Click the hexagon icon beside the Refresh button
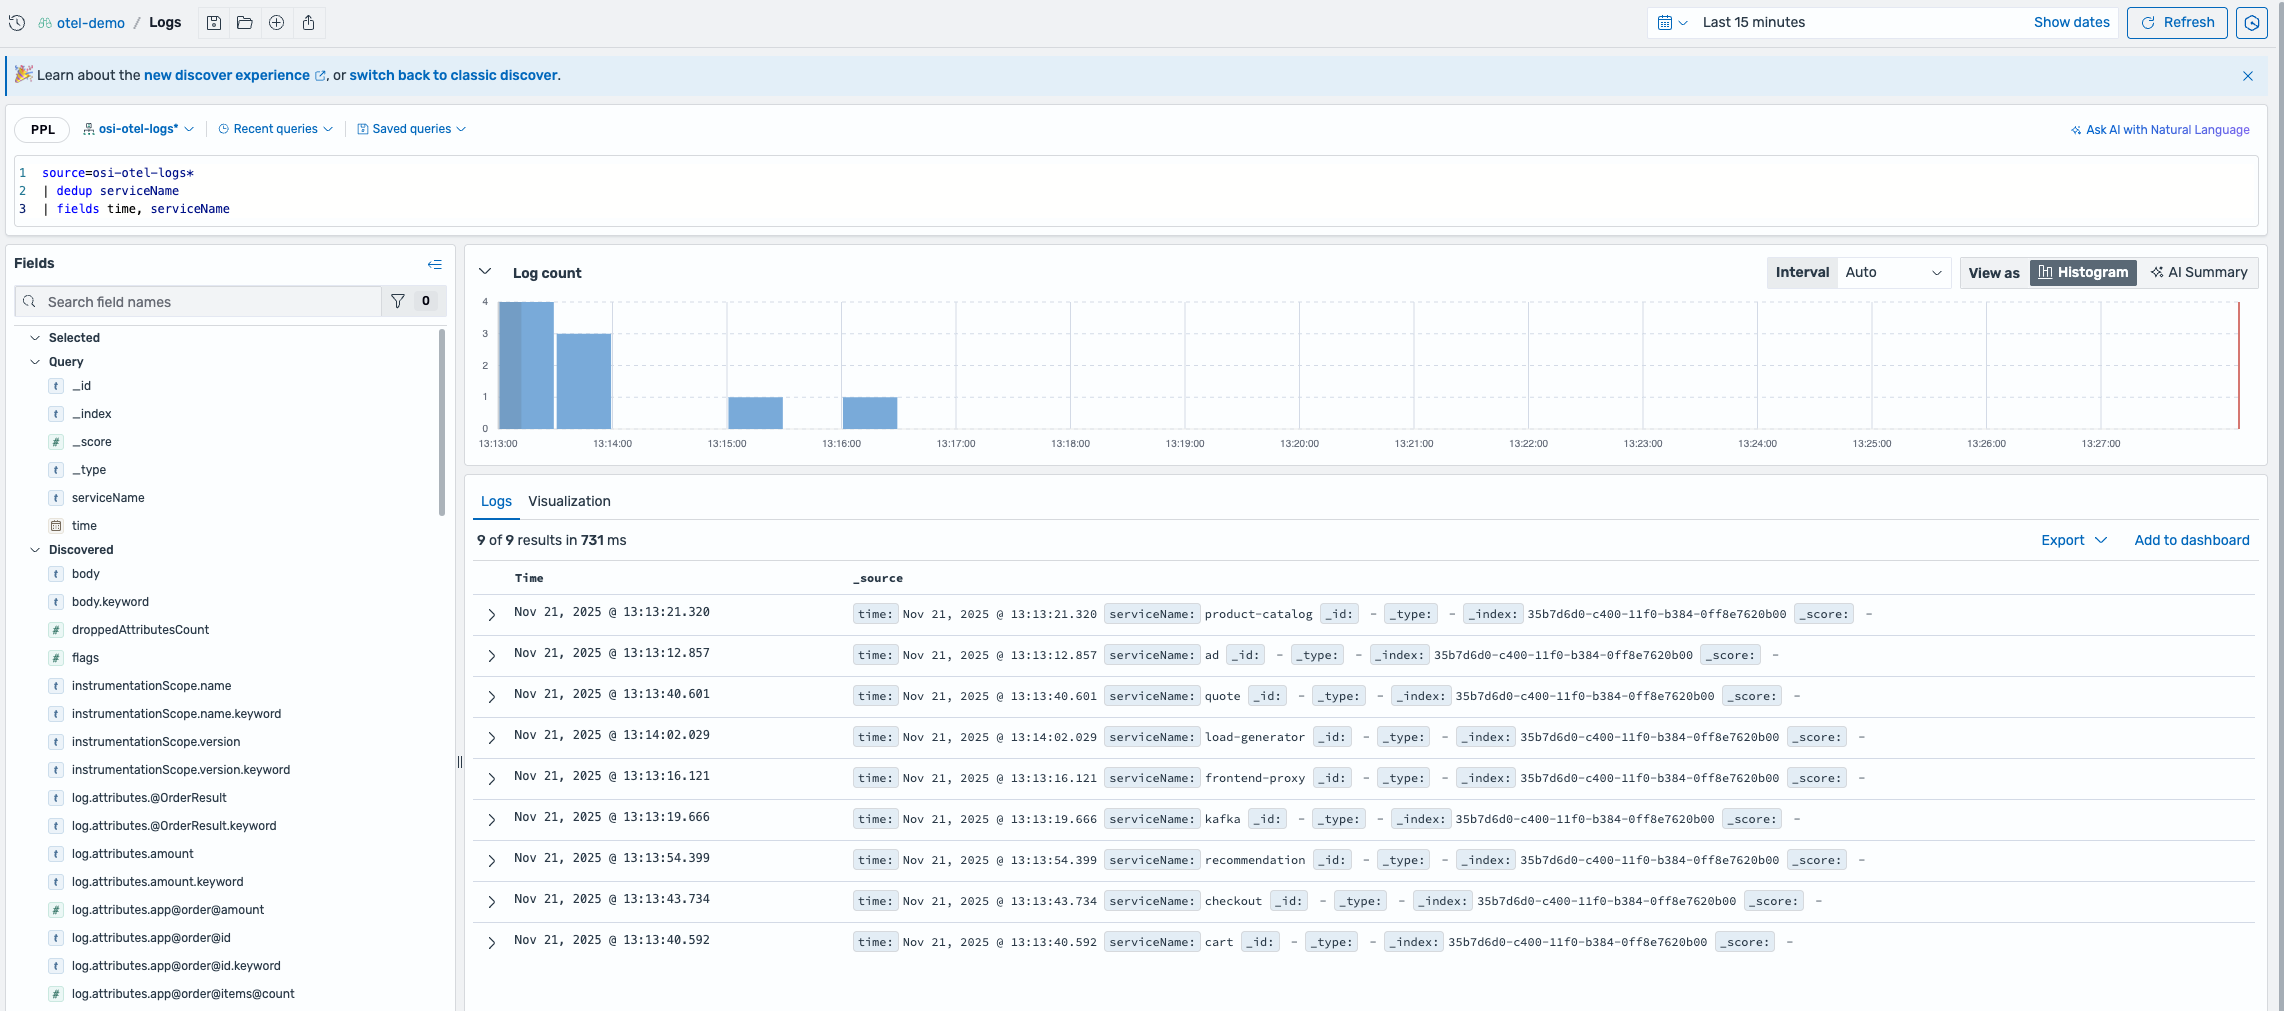This screenshot has height=1011, width=2284. click(x=2251, y=23)
